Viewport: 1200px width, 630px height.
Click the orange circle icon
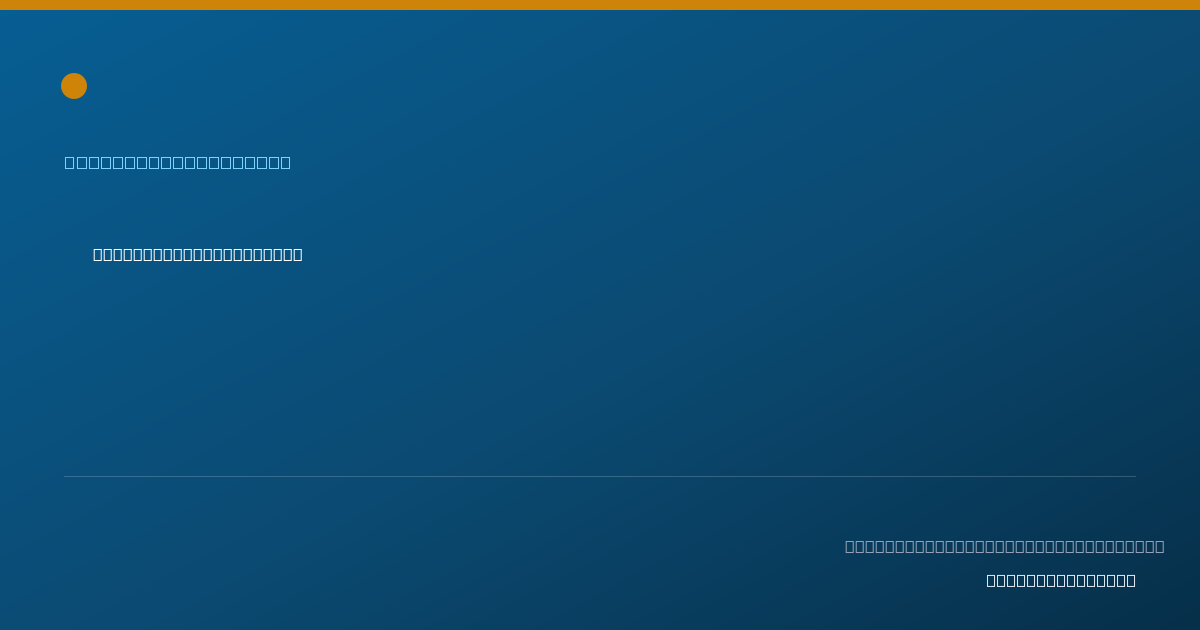pyautogui.click(x=74, y=86)
